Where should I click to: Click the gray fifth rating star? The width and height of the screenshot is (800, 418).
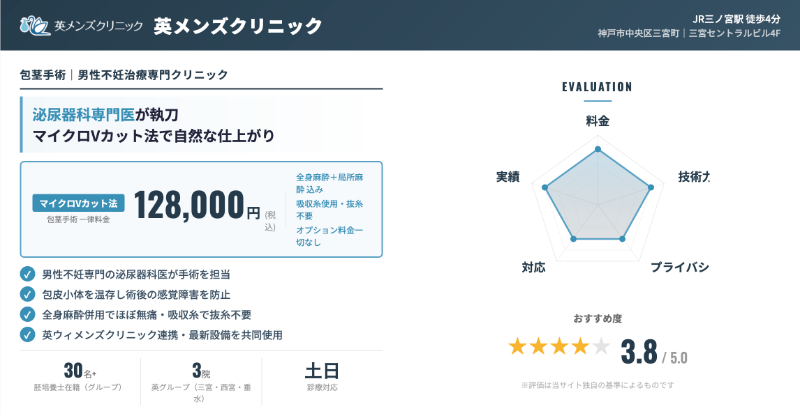pyautogui.click(x=601, y=347)
